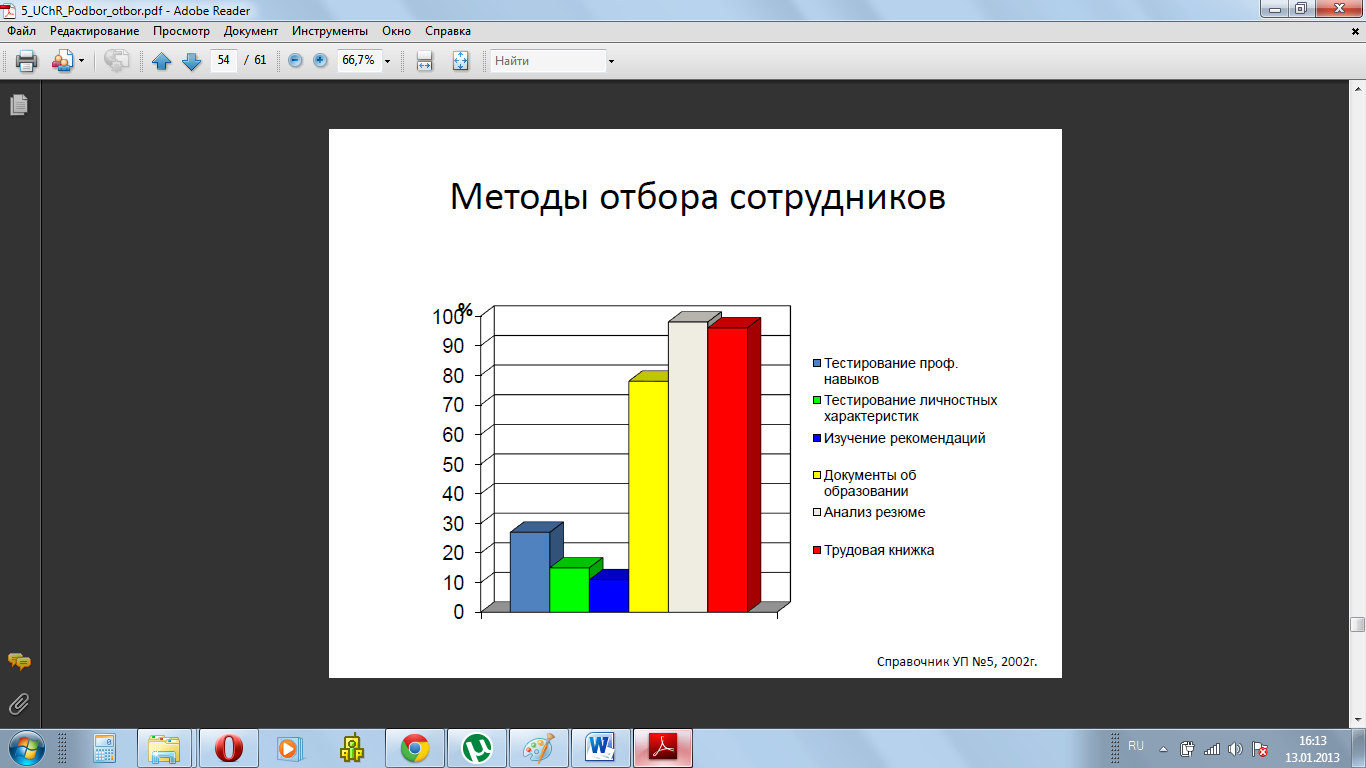Viewport: 1366px width, 768px height.
Task: Click the Adobe Reader taskbar button
Action: (664, 748)
